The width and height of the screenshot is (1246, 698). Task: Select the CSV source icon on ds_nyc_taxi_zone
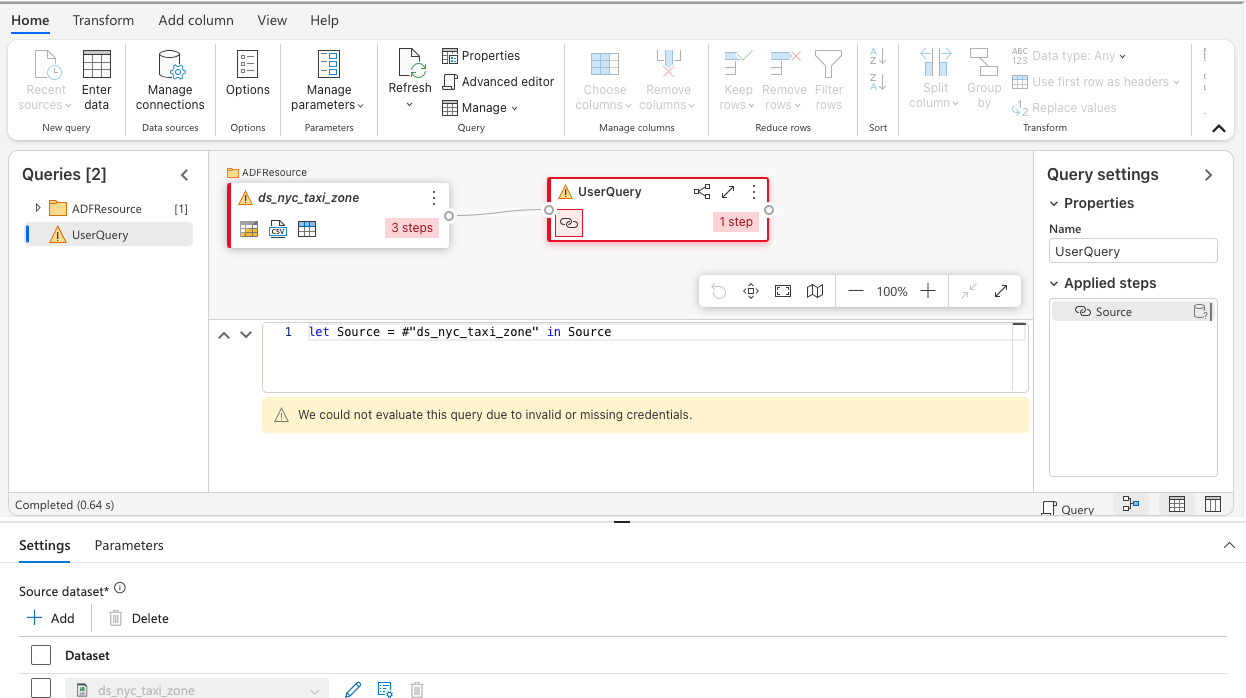point(278,229)
